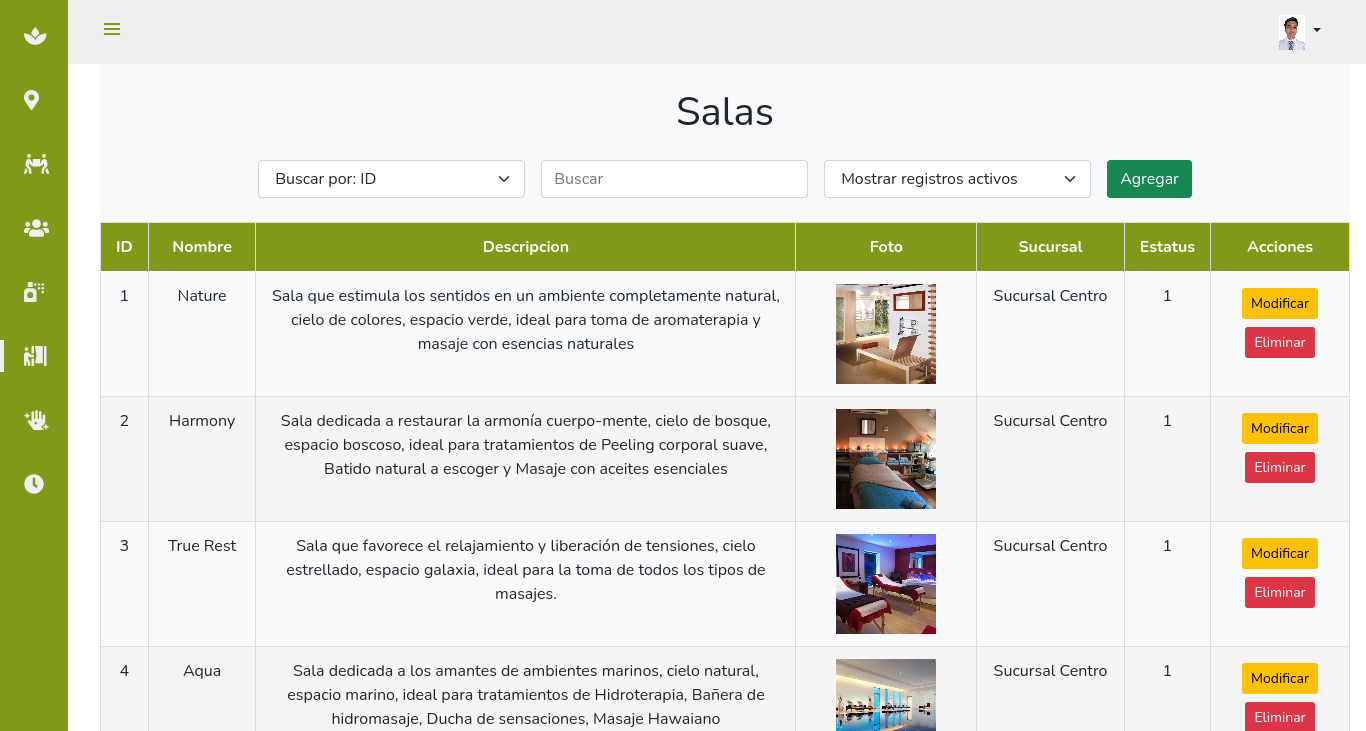
Task: Open the clock schedule sidebar icon
Action: 34,484
